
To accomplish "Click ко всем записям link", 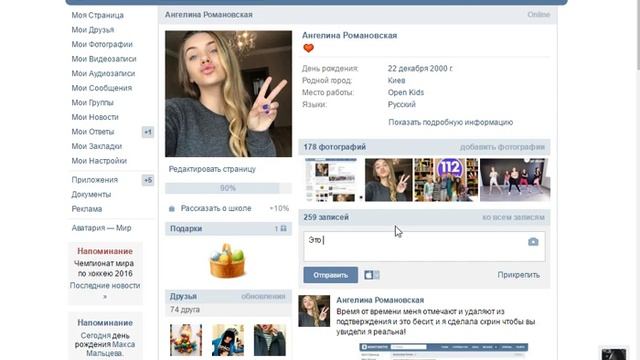I will [513, 217].
